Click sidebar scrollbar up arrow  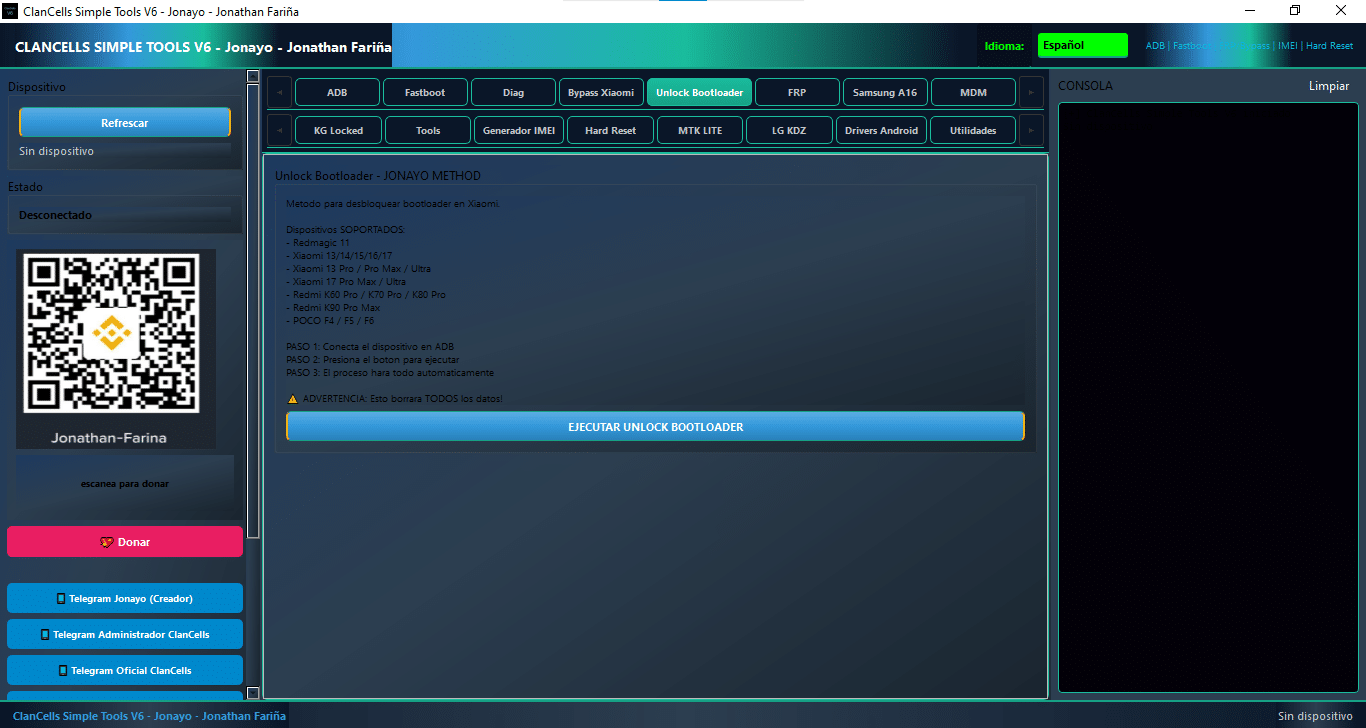point(253,76)
